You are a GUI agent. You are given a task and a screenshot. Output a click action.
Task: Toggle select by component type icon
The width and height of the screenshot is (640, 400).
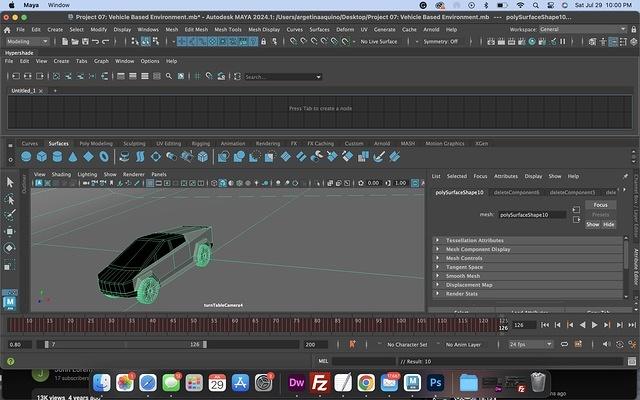155,41
